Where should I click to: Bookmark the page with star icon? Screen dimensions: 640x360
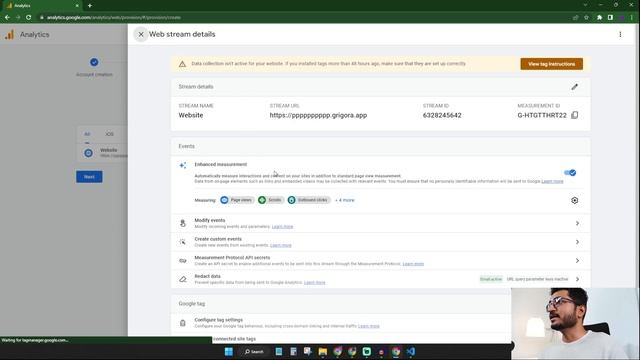587,18
